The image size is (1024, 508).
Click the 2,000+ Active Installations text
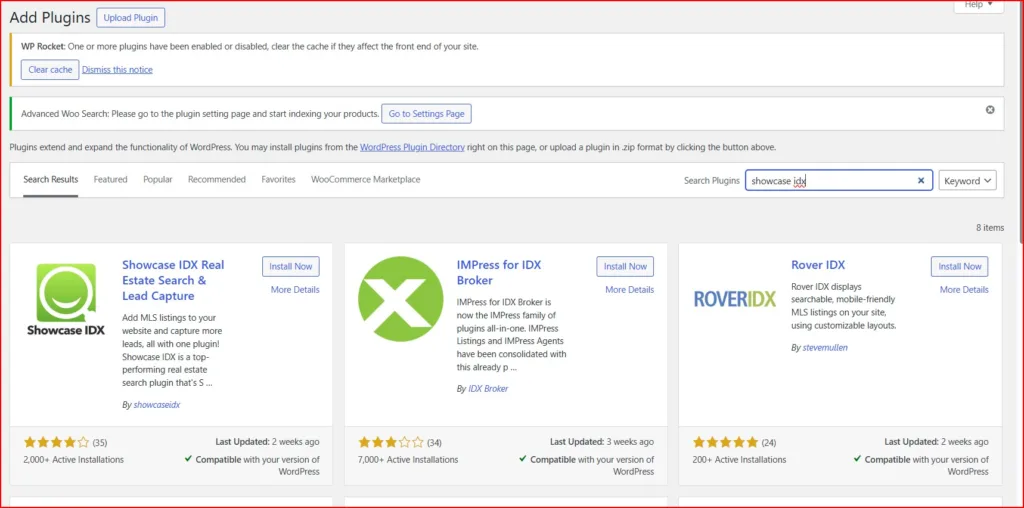pyautogui.click(x=74, y=460)
